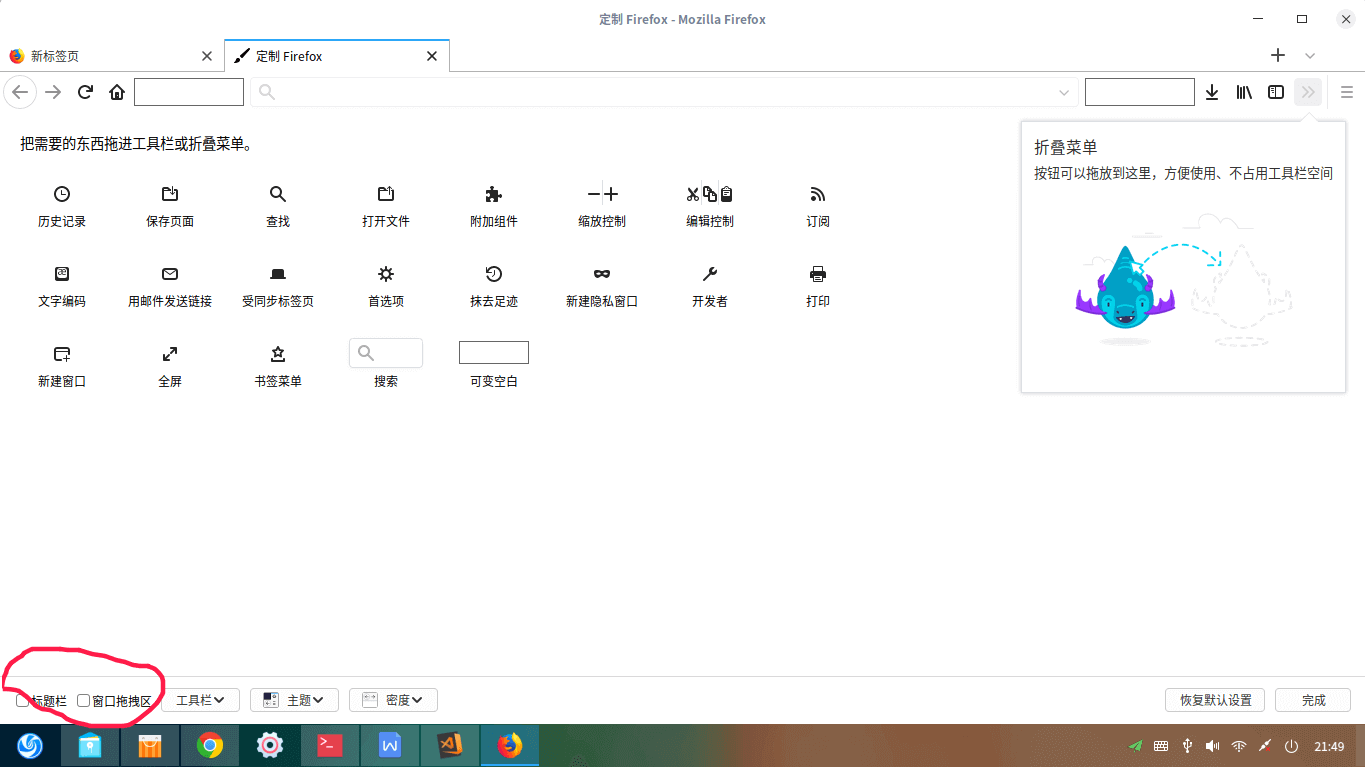Select the 保存页面 icon
The height and width of the screenshot is (767, 1365).
point(170,194)
